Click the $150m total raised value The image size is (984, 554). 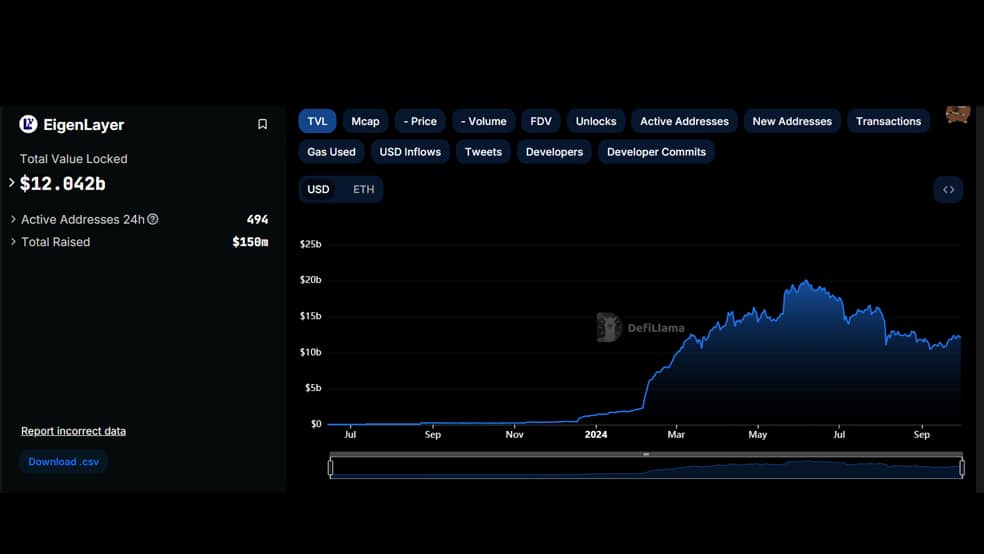click(250, 242)
